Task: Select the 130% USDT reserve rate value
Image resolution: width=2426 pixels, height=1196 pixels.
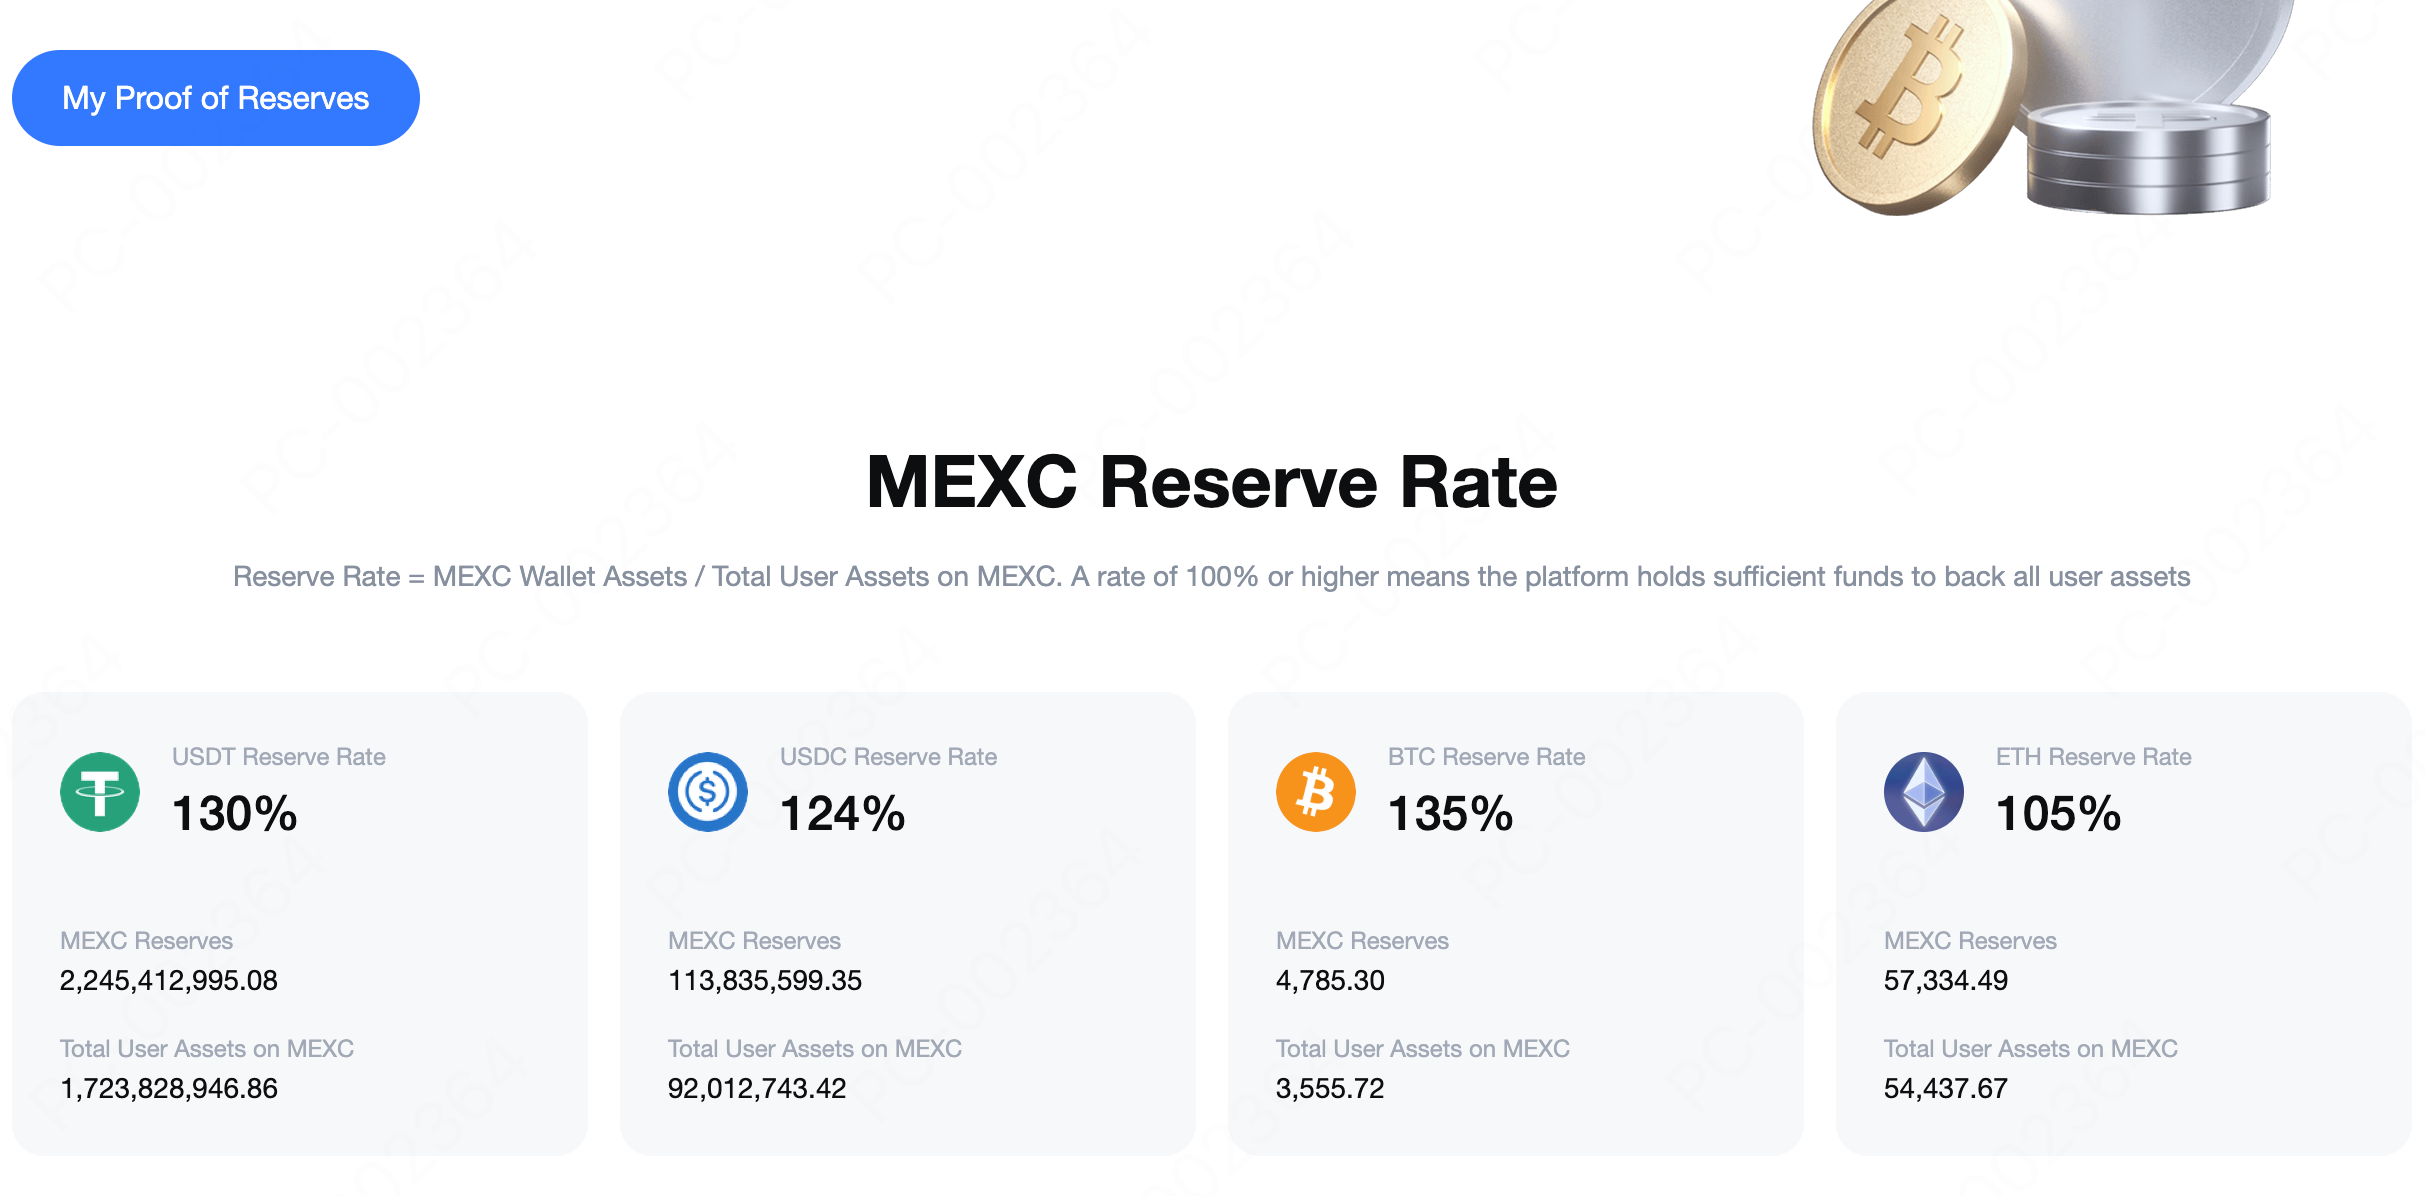Action: pos(235,813)
